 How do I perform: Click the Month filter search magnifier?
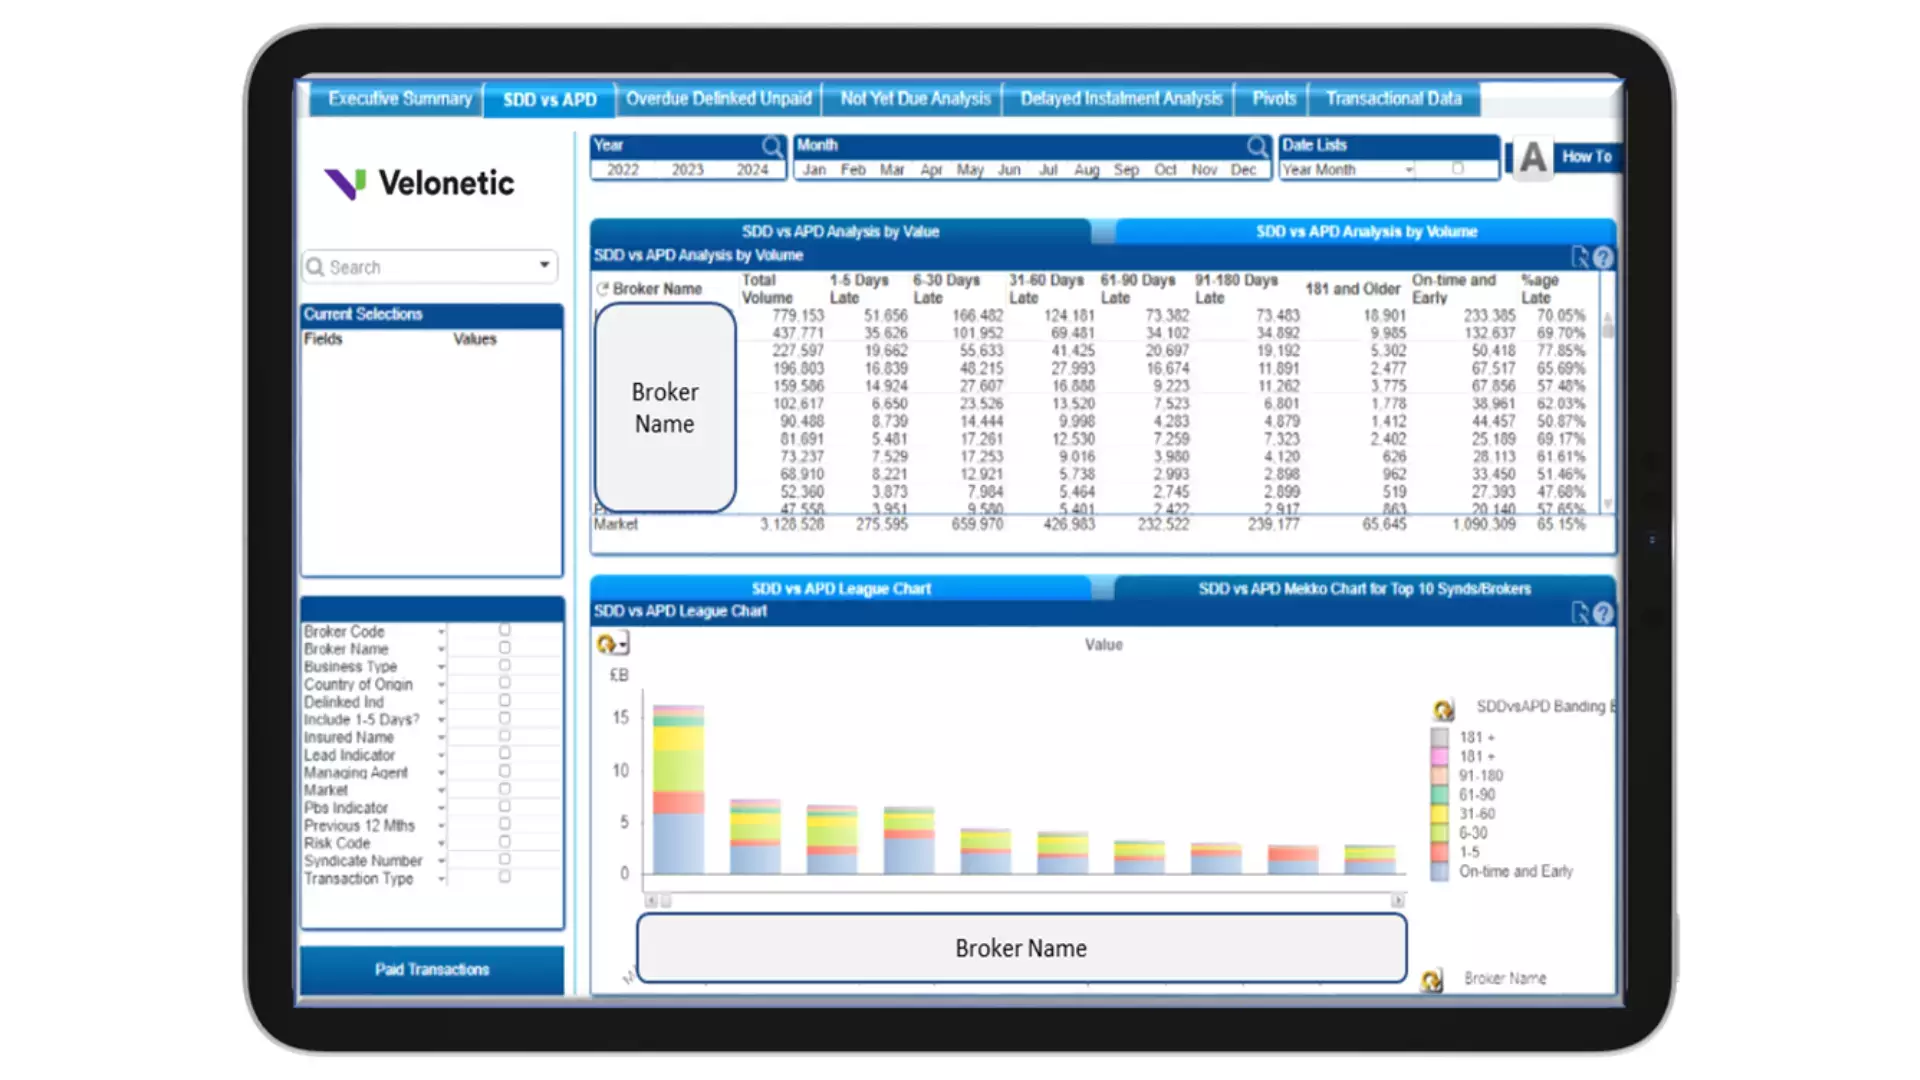1257,146
